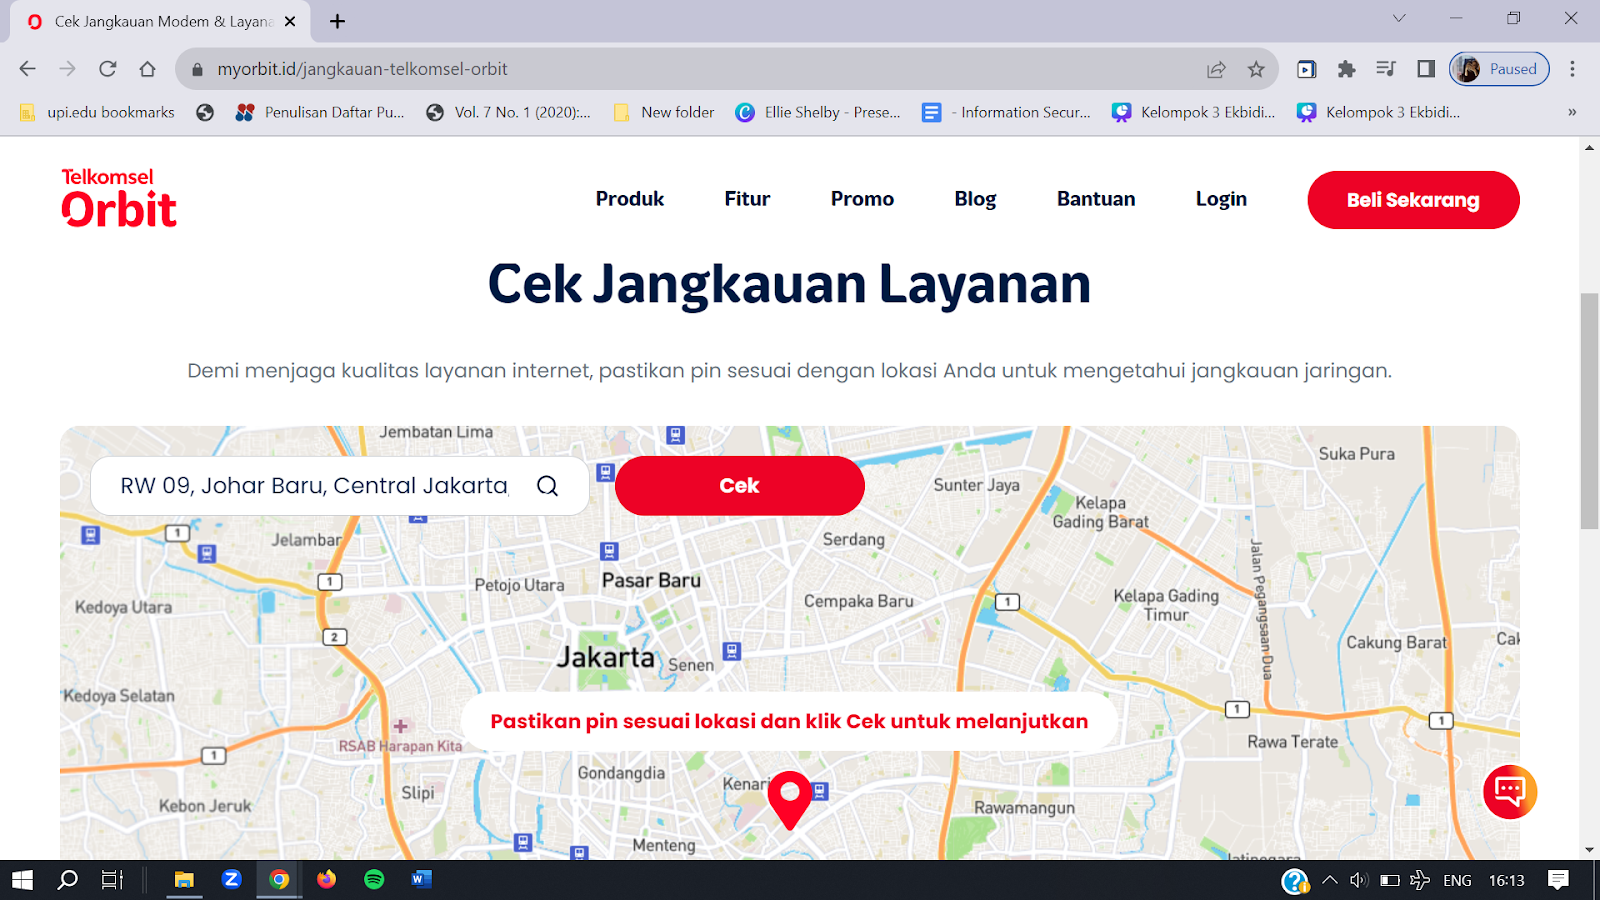Click the red location pin on map
This screenshot has width=1600, height=900.
[790, 800]
